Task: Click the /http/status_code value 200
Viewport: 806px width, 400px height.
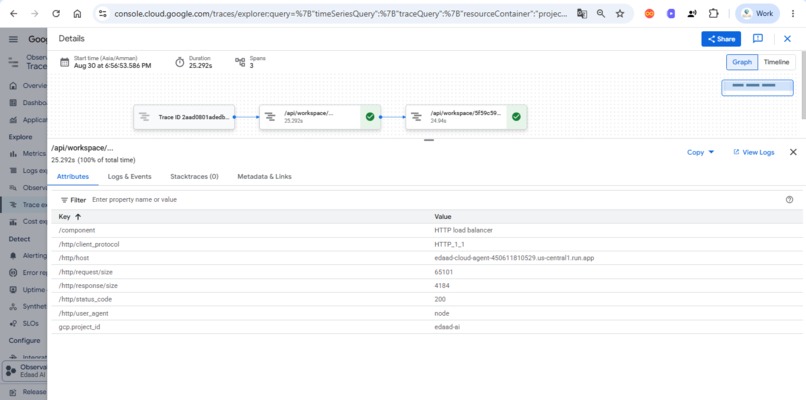Action: pos(440,299)
